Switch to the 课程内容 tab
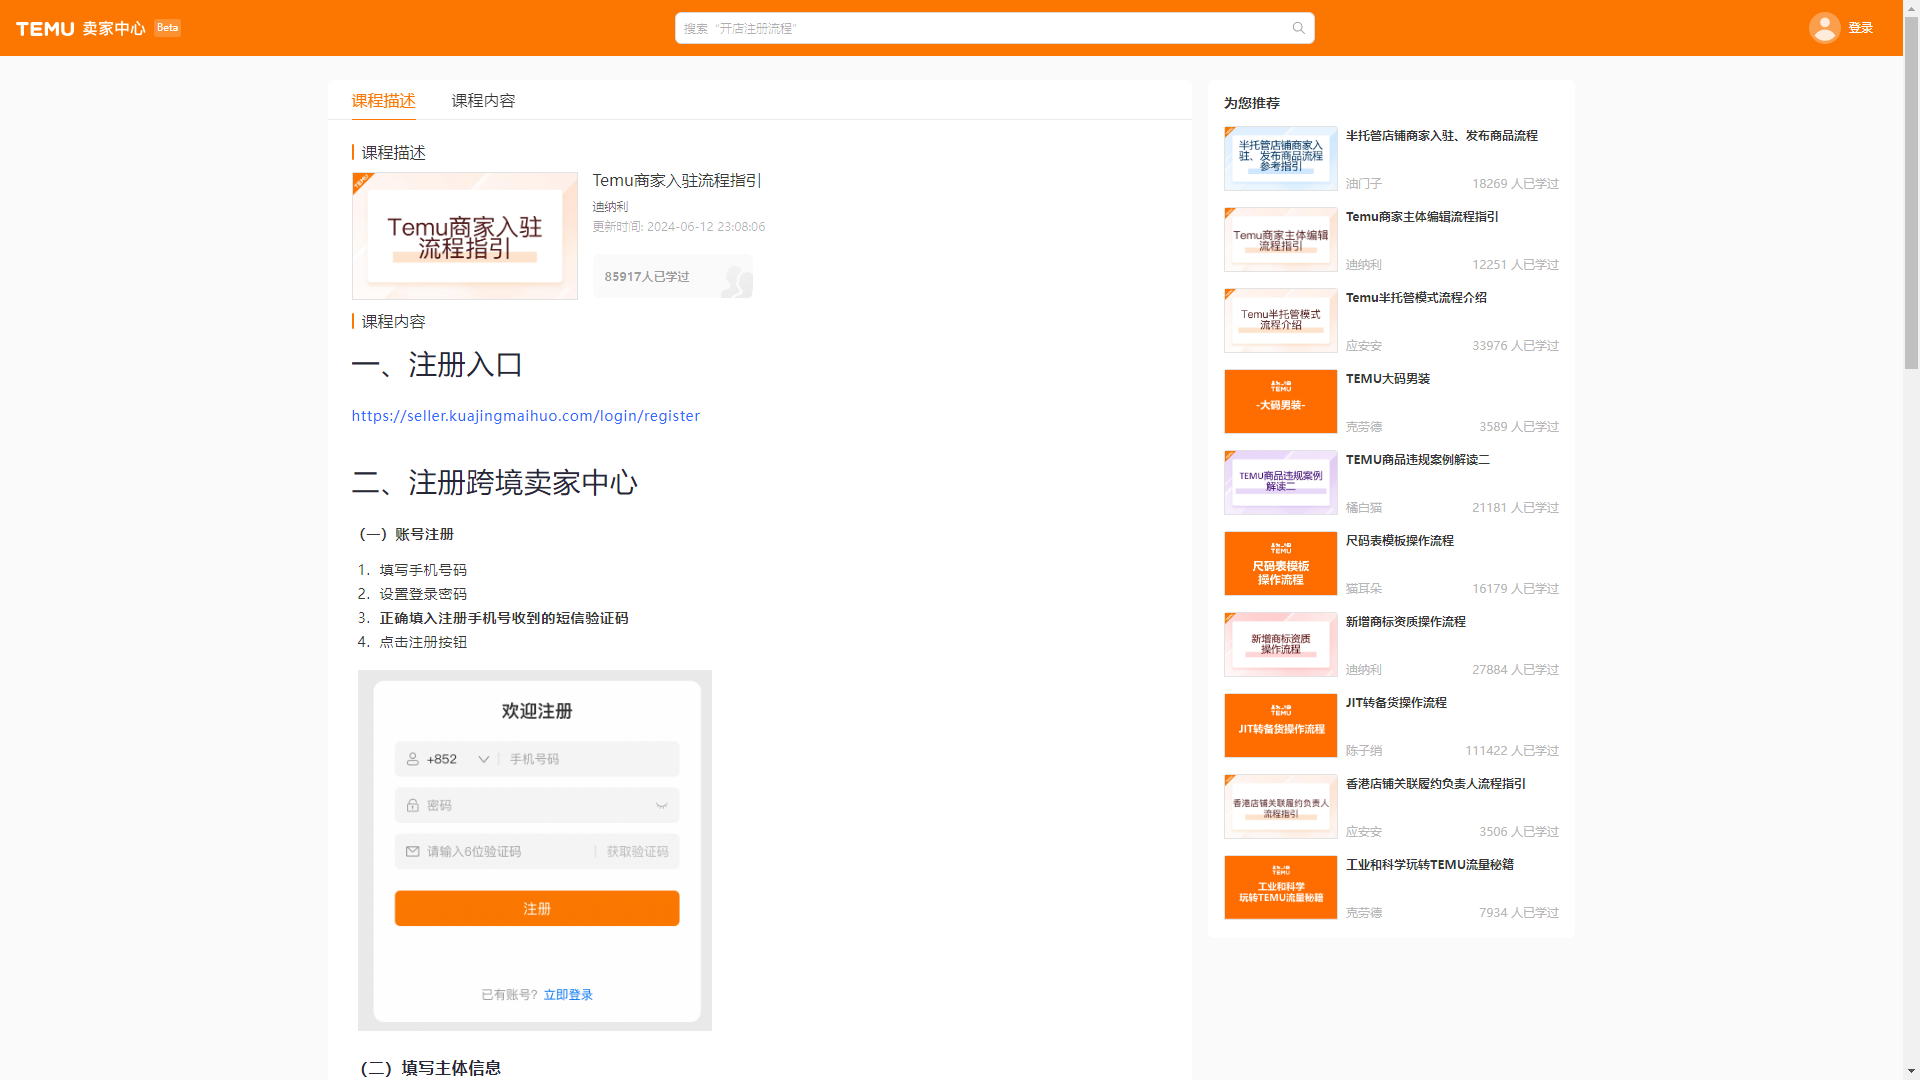The width and height of the screenshot is (1920, 1080). 483,100
